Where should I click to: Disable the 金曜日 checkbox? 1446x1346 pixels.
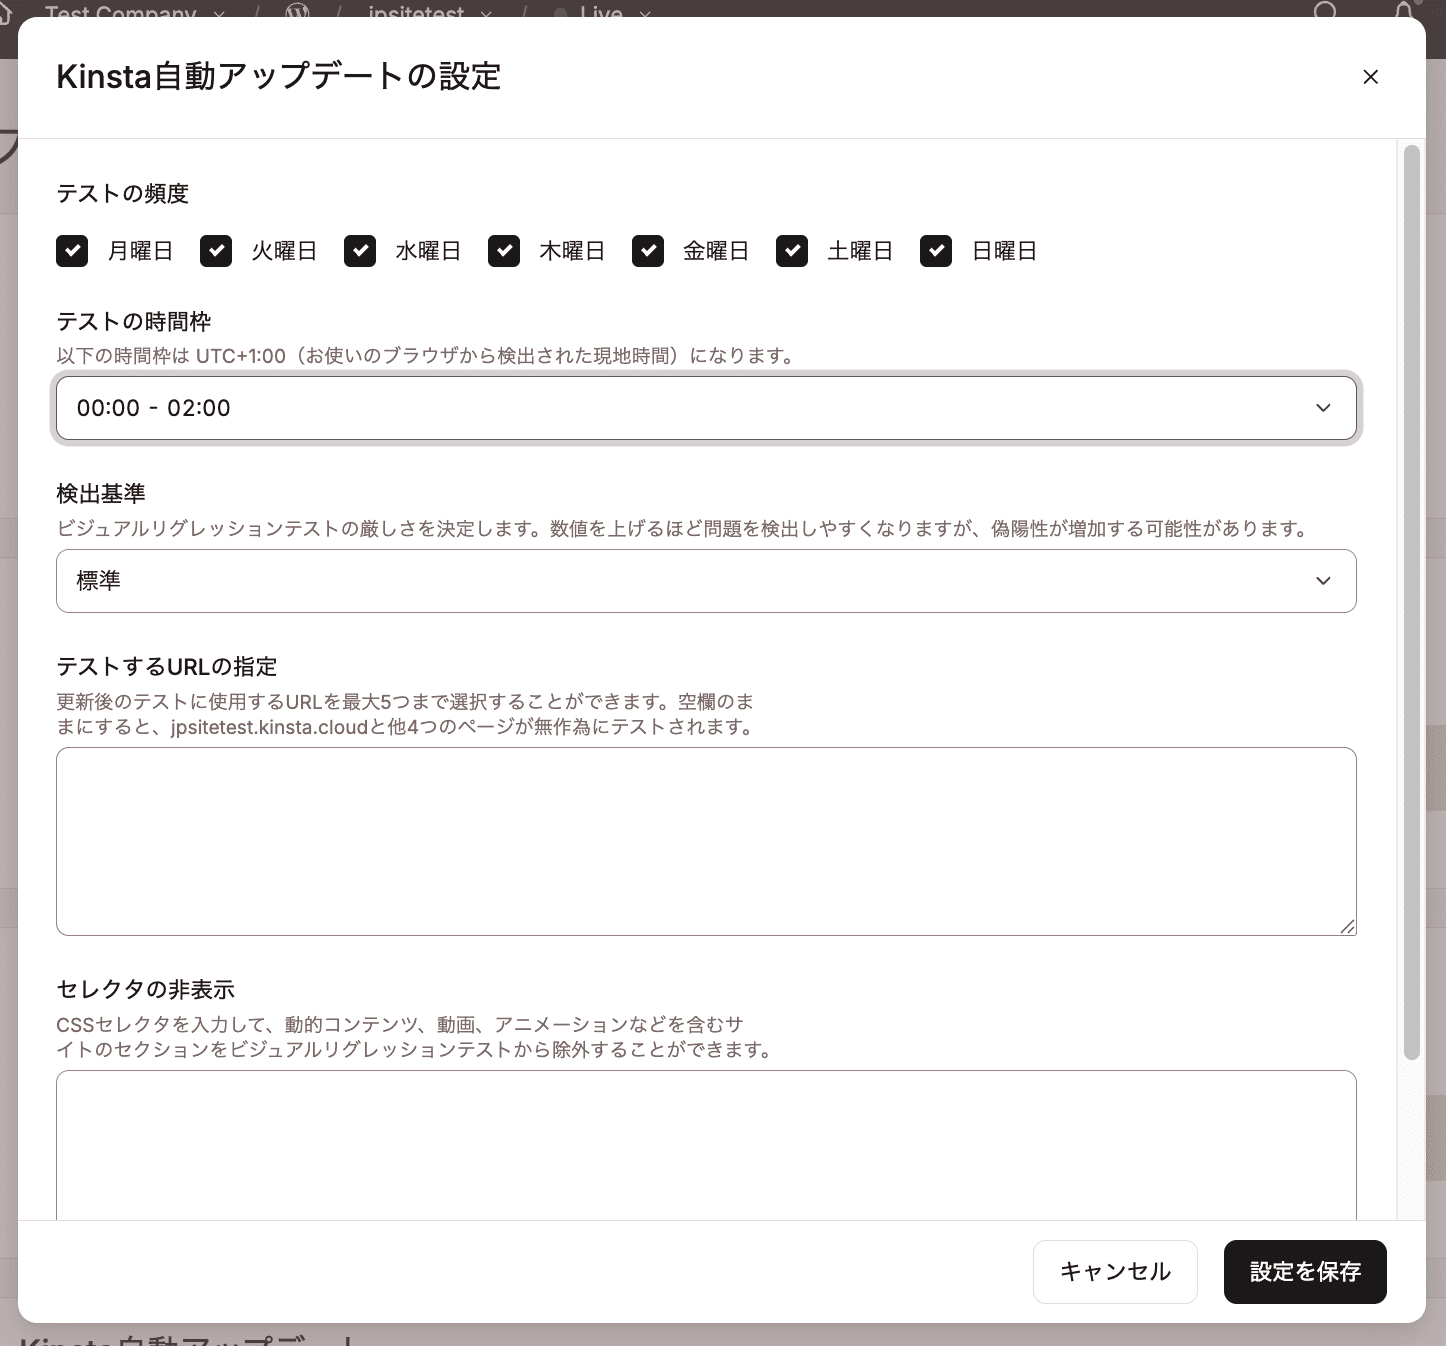648,251
